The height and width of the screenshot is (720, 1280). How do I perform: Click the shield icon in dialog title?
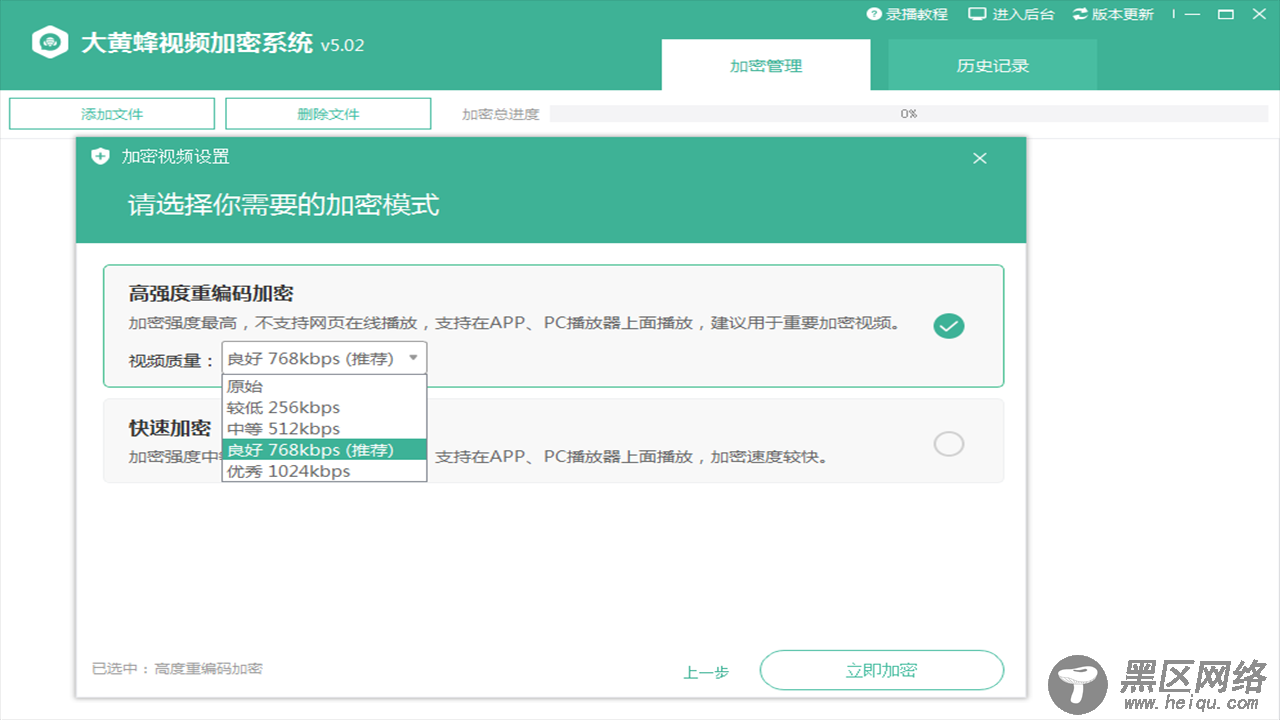100,156
